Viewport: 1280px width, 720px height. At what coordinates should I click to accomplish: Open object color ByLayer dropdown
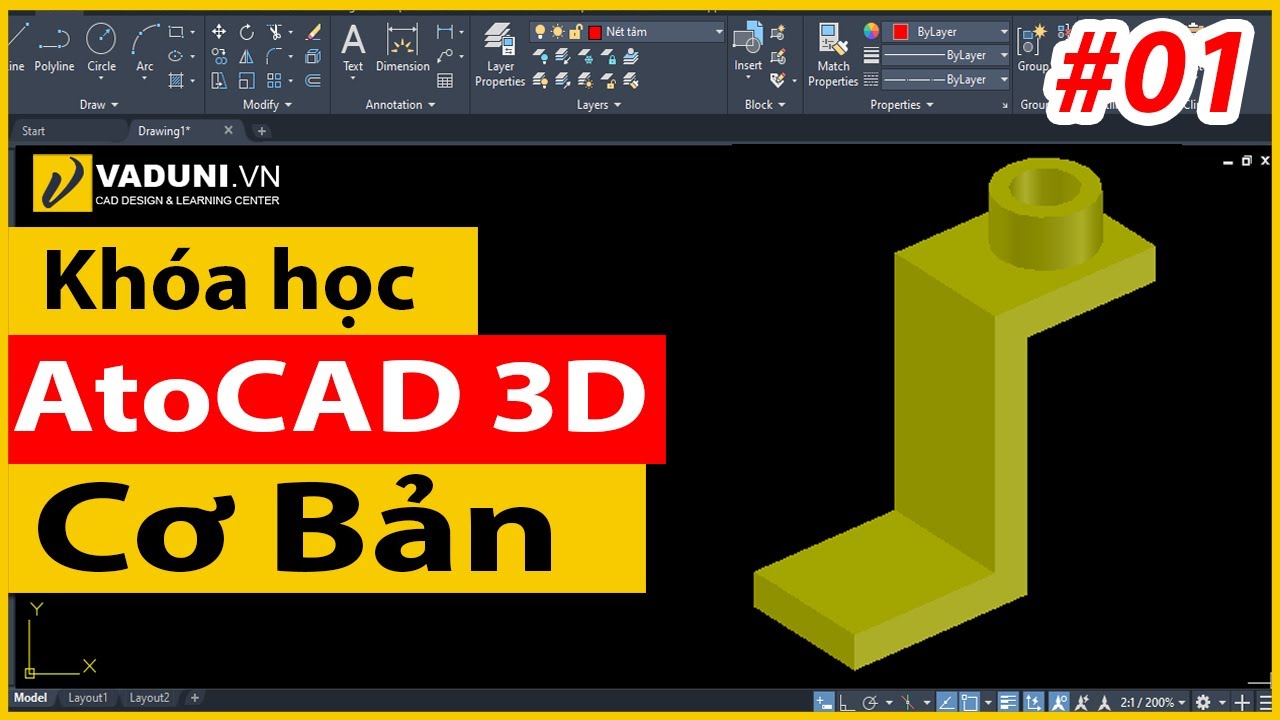(x=946, y=32)
